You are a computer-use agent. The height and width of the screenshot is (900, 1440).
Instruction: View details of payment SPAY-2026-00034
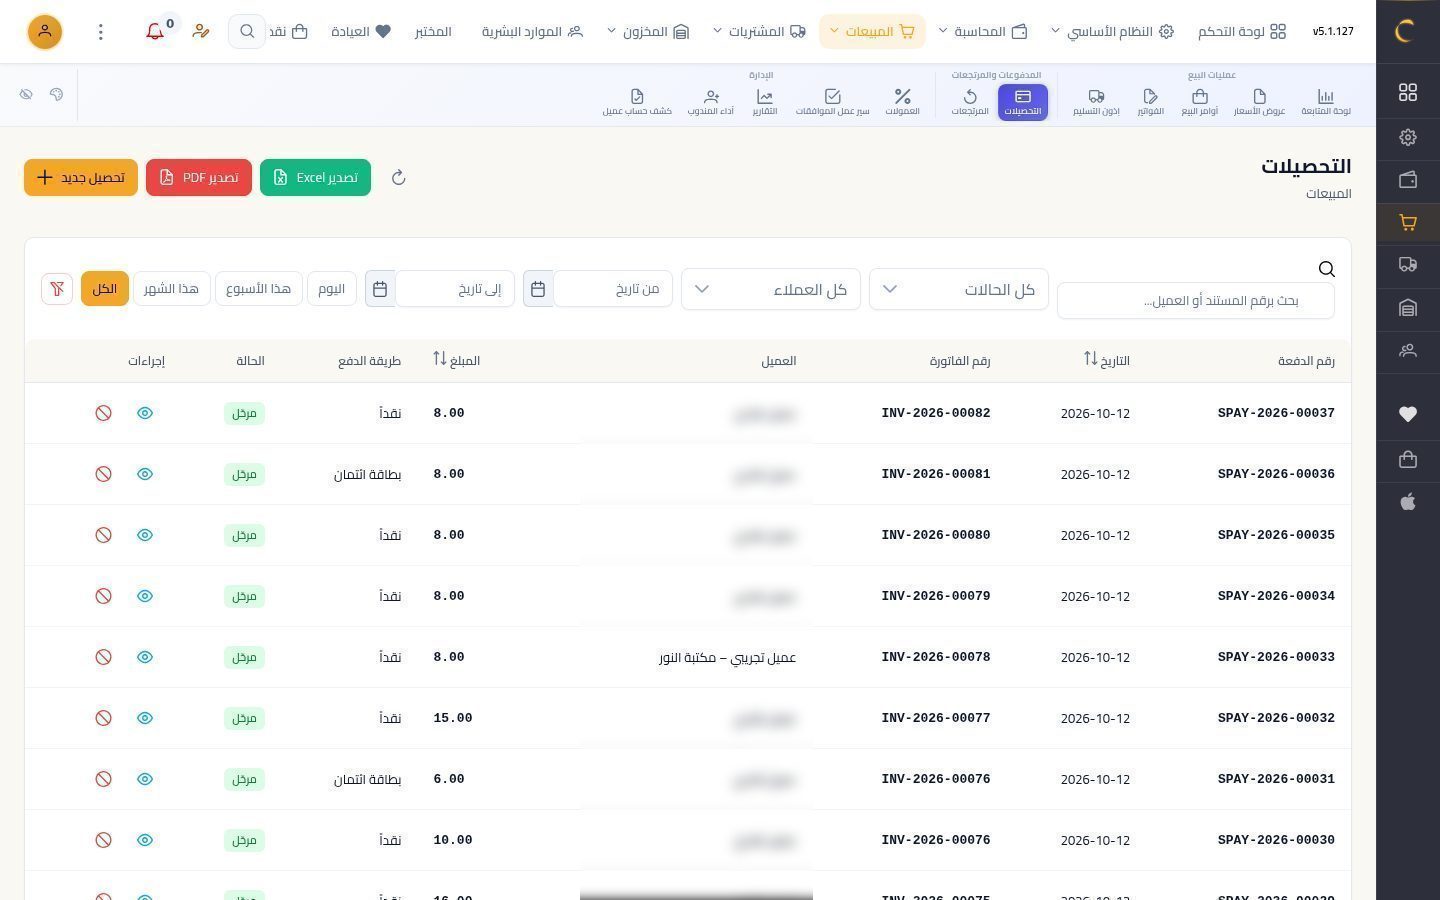tap(145, 596)
